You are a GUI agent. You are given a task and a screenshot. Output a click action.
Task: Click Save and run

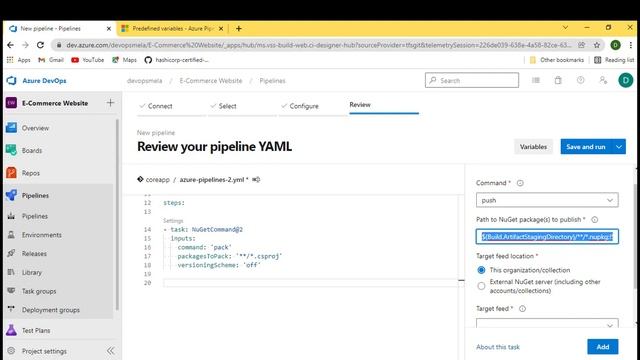(586, 147)
